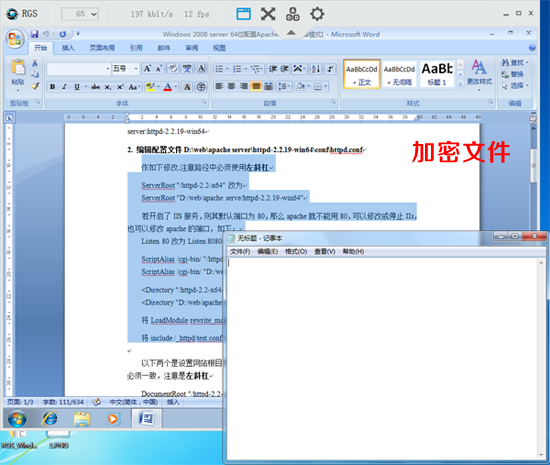550x465 pixels.
Task: Click the Copy icon in the clipboard group
Action: tap(35, 74)
